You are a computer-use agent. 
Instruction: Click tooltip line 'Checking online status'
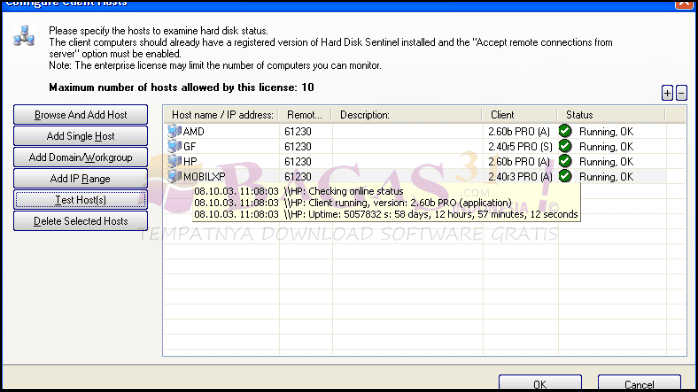299,191
